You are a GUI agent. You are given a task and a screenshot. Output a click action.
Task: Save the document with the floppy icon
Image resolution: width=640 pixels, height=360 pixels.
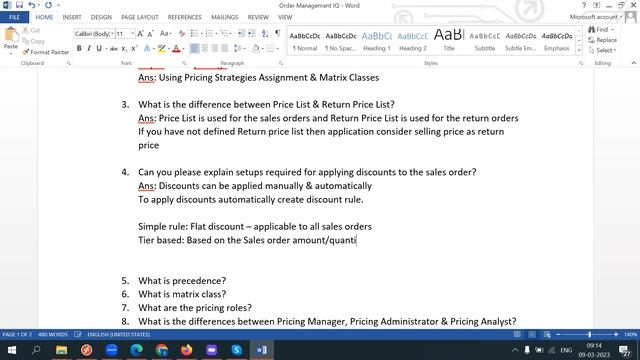[19, 5]
